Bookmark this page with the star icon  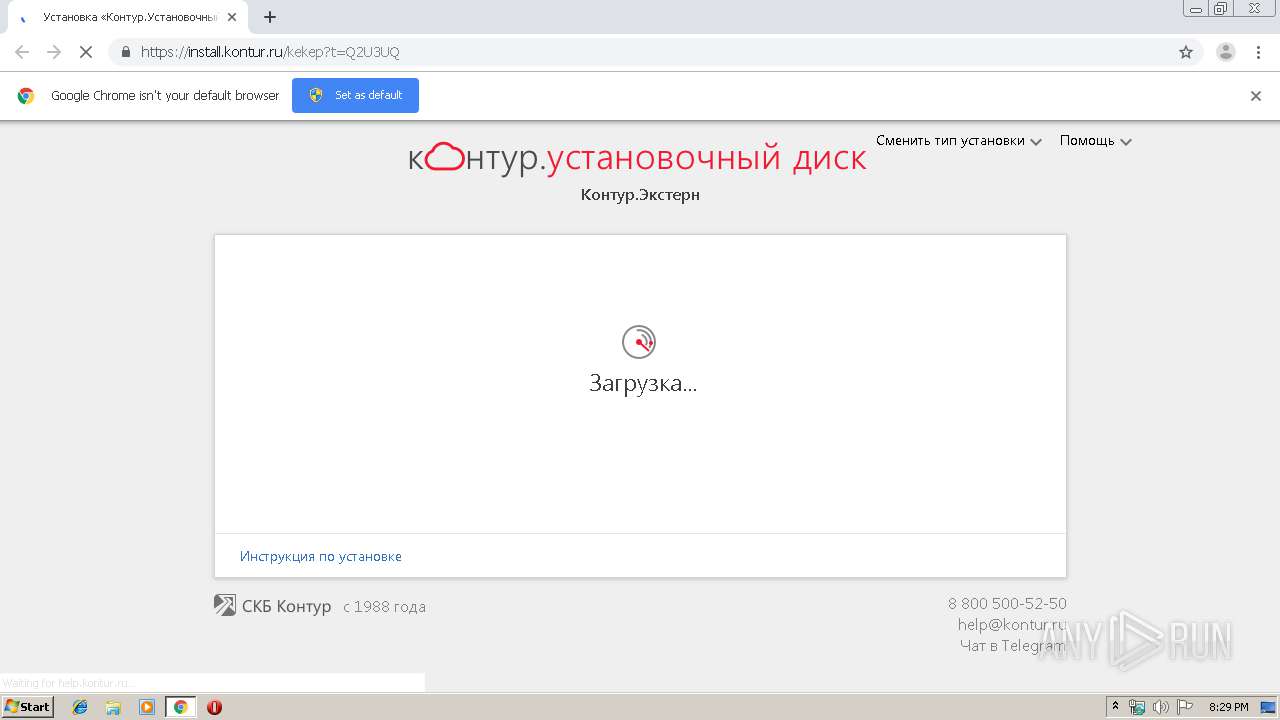1186,52
